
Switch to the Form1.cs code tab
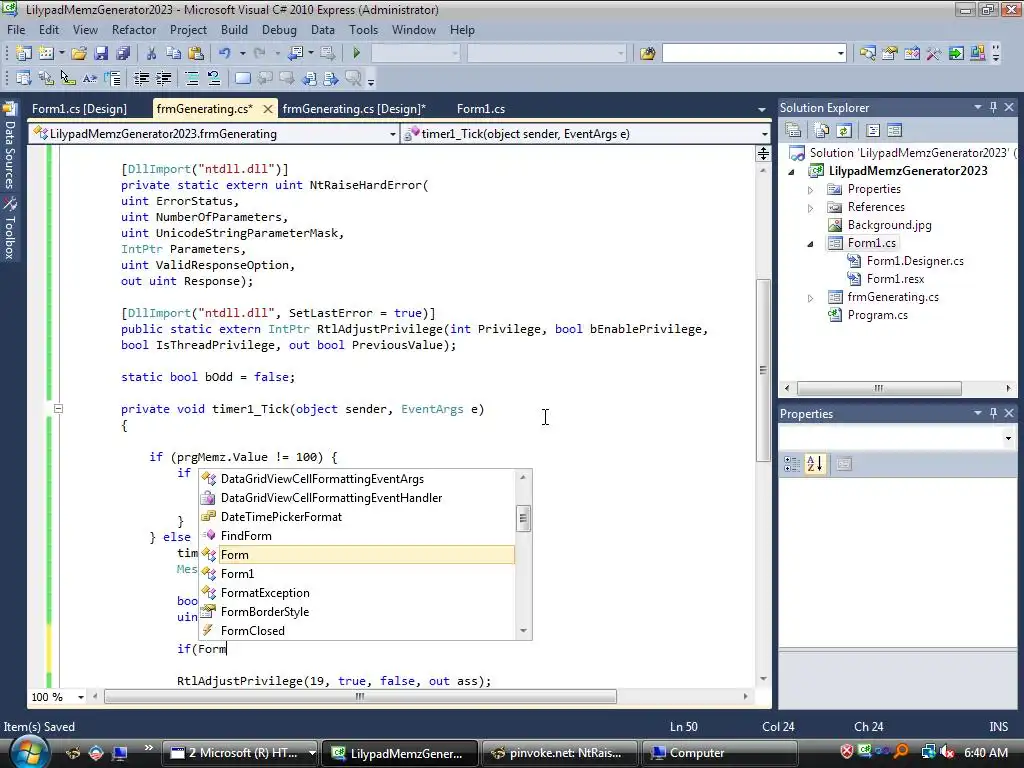pyautogui.click(x=481, y=109)
